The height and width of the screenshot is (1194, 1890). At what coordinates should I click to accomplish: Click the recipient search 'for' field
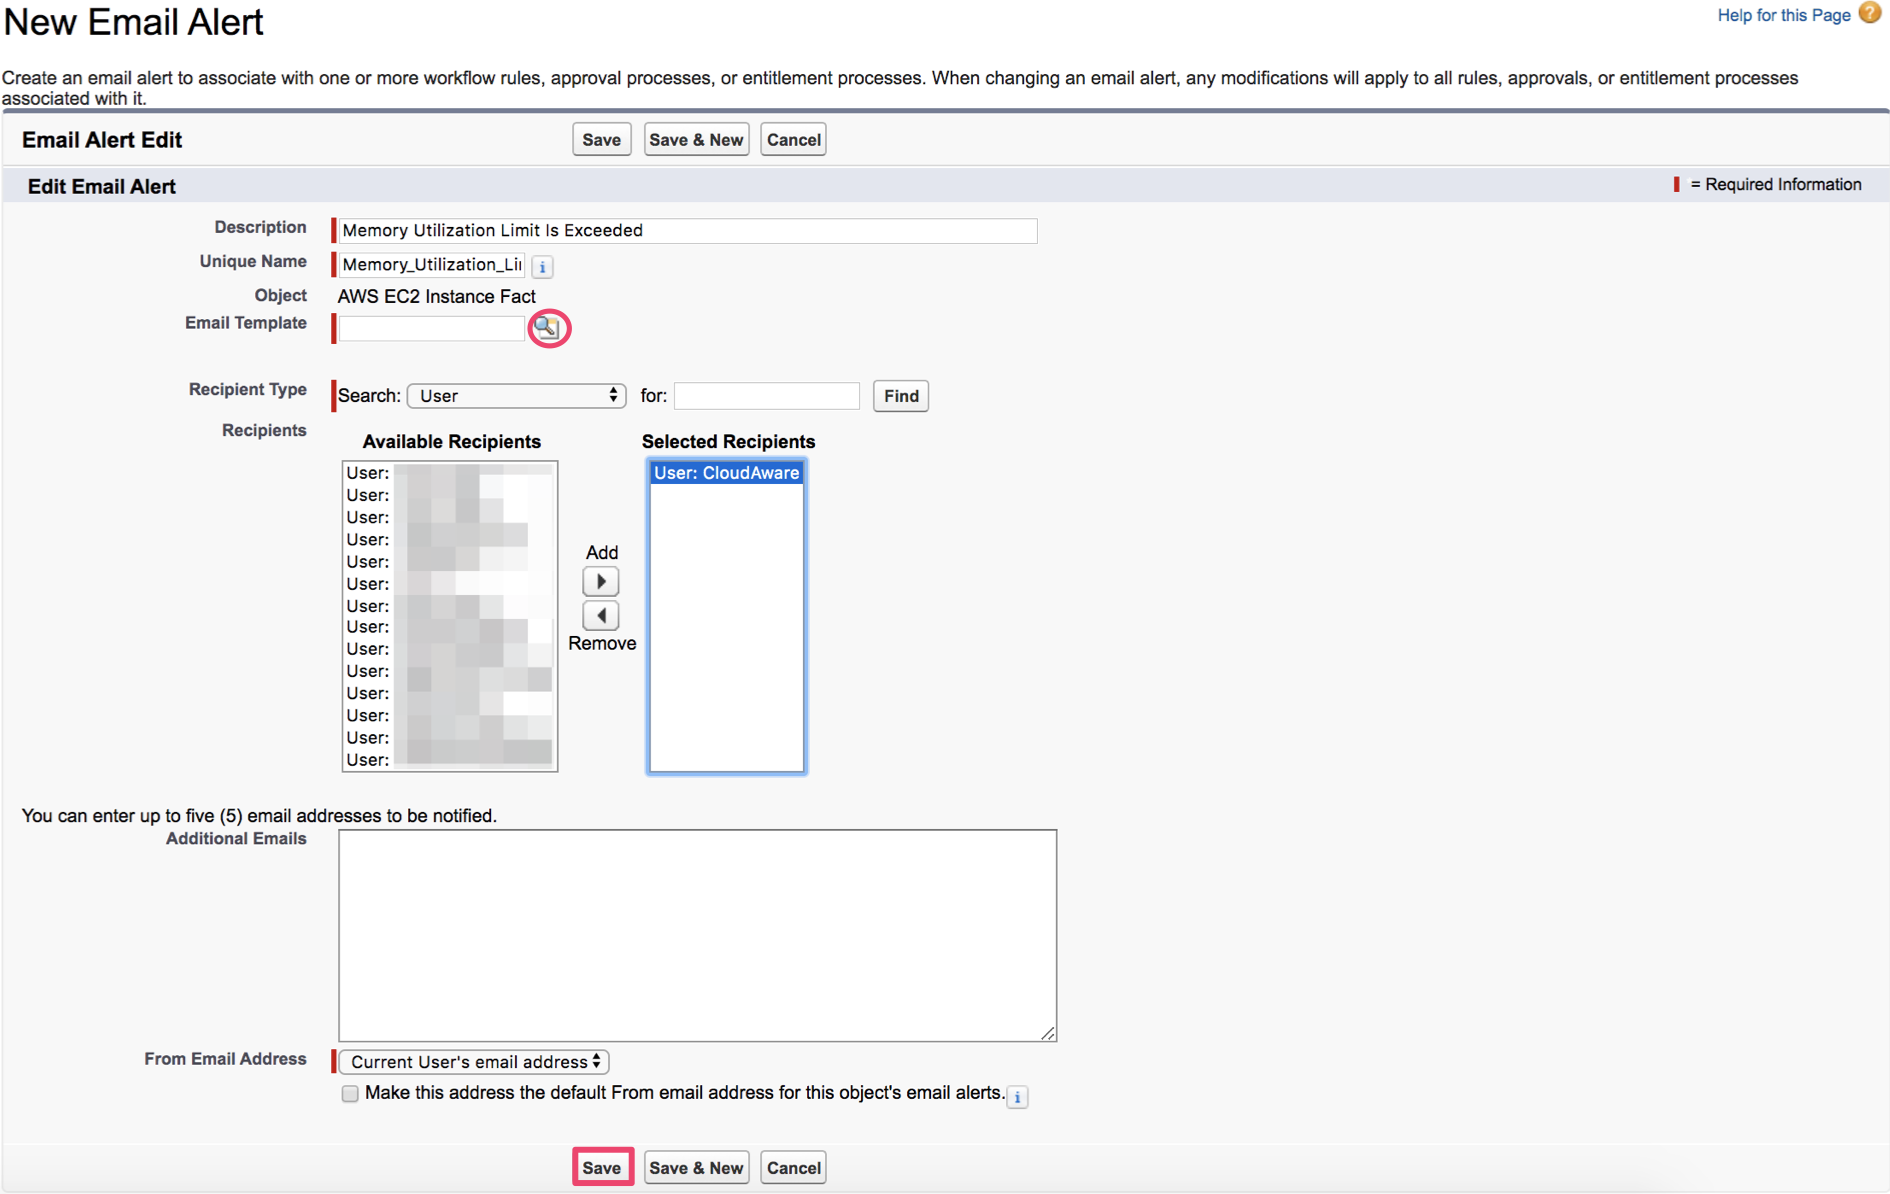[766, 396]
